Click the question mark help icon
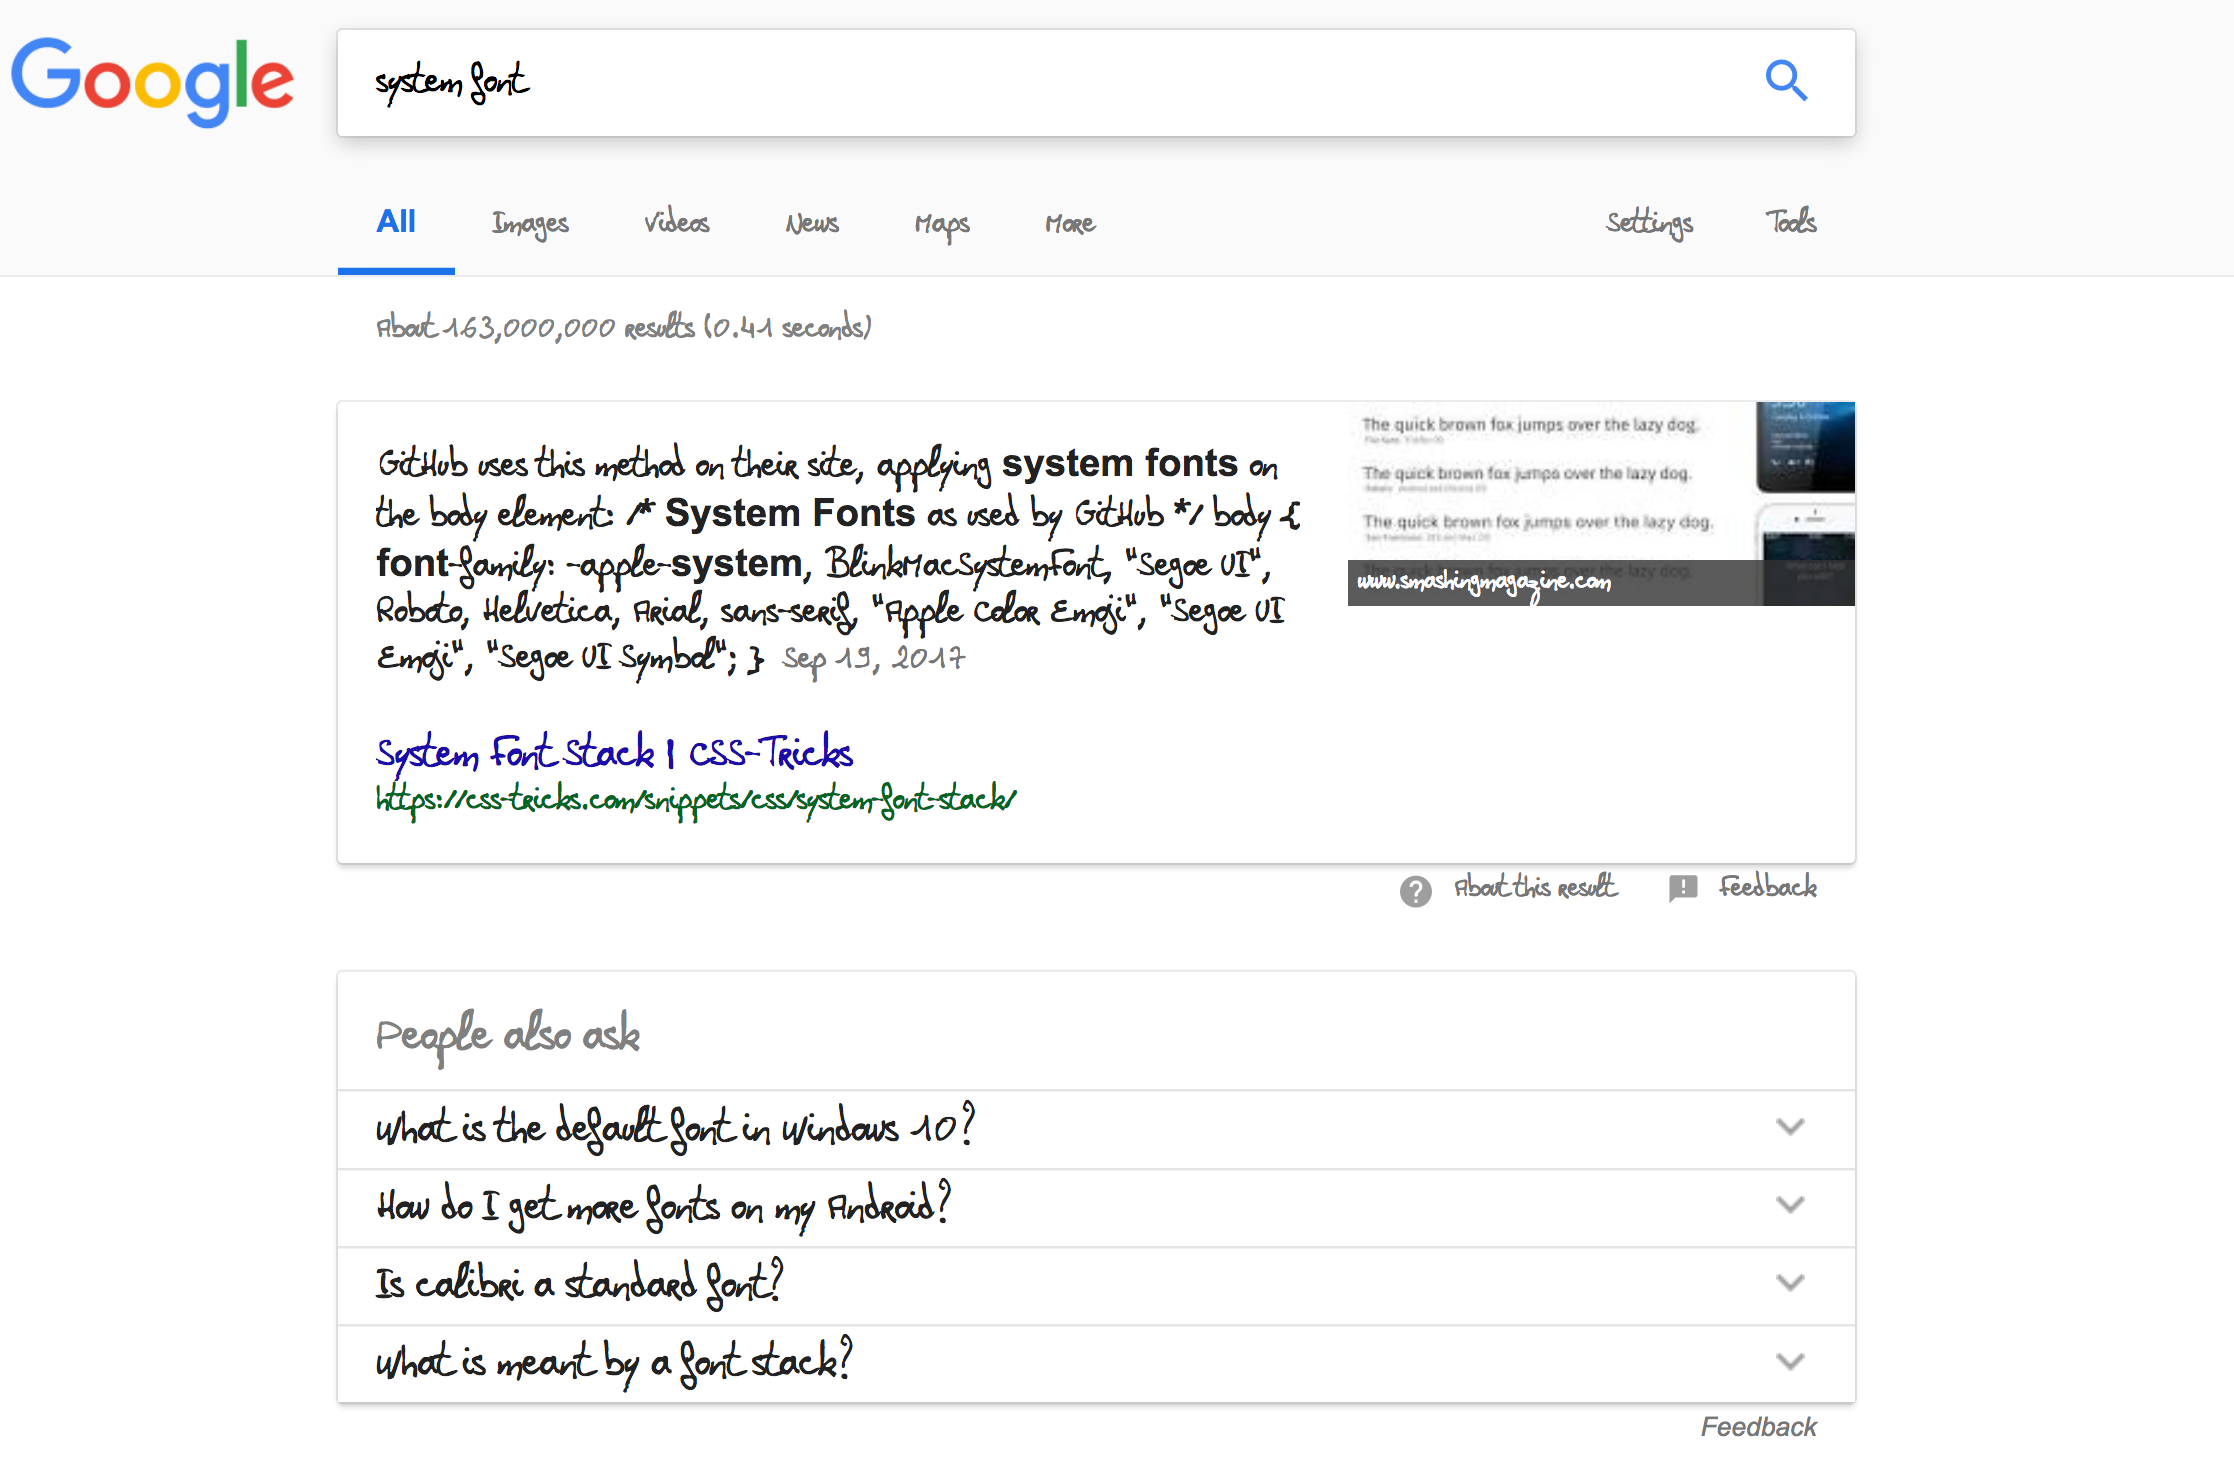Image resolution: width=2234 pixels, height=1478 pixels. 1416,890
